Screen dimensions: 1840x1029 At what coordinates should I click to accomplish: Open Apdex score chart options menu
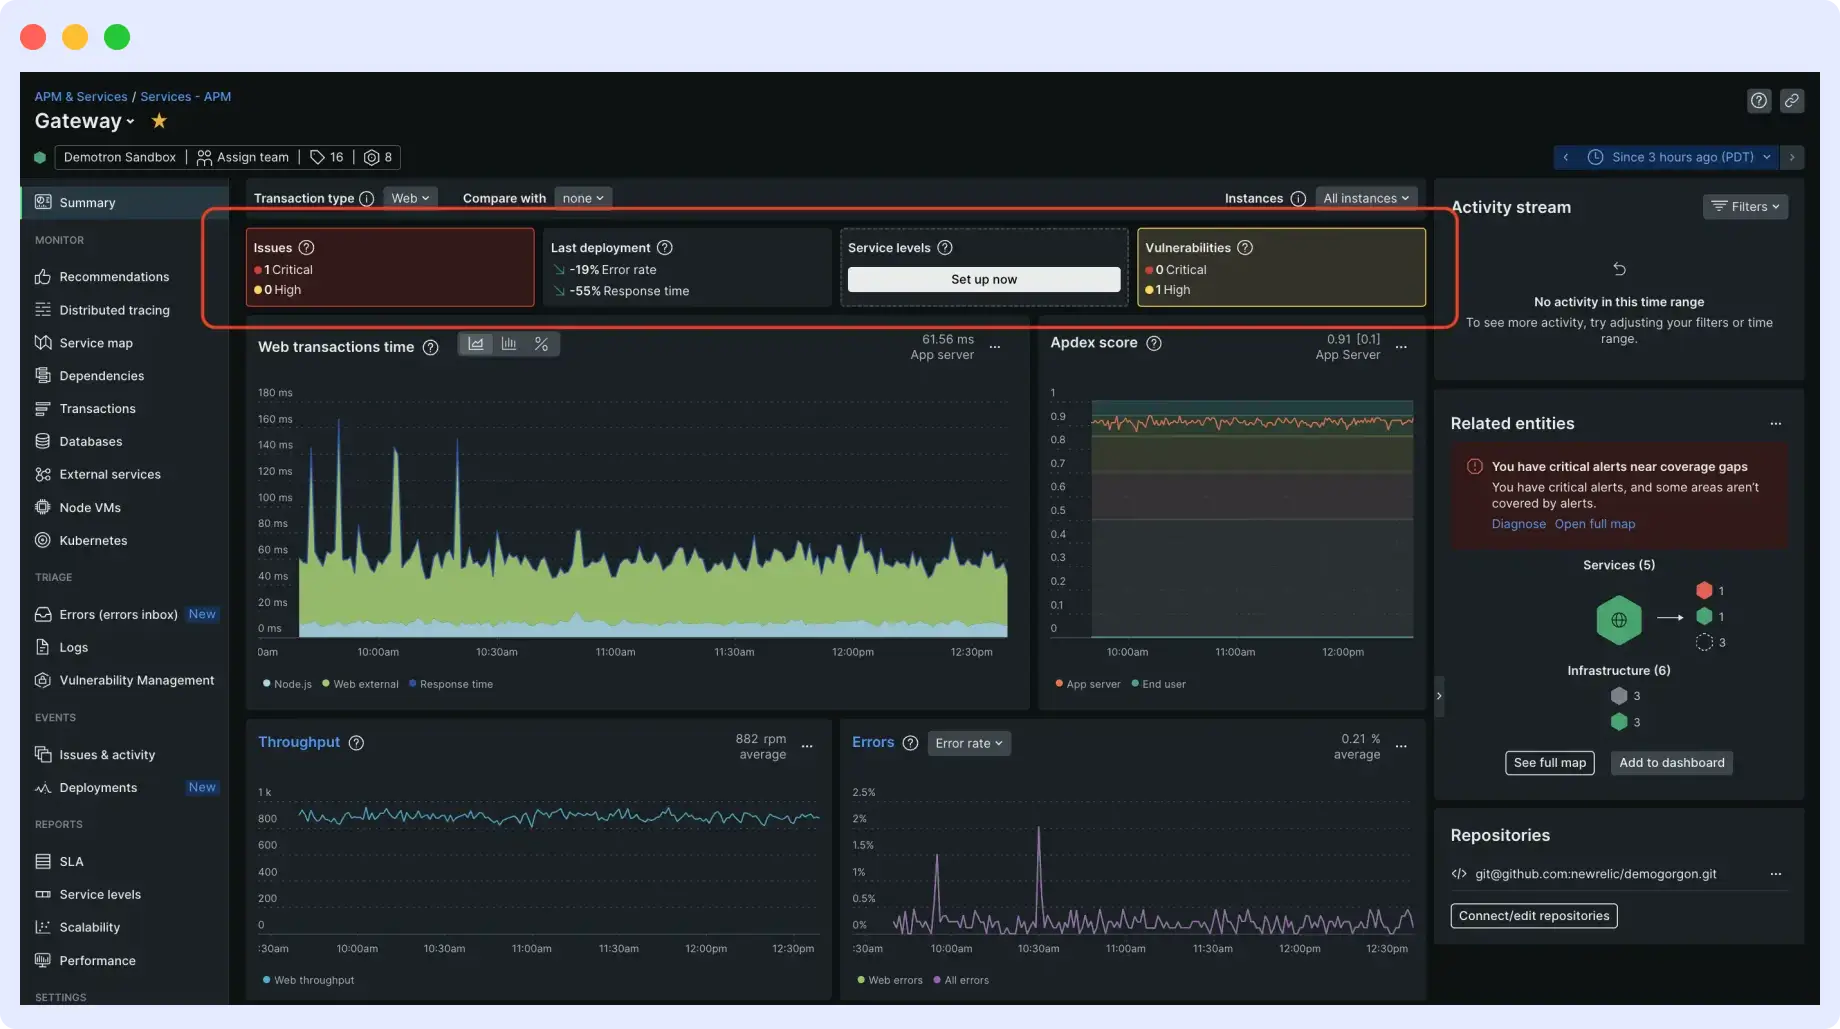tap(1401, 347)
